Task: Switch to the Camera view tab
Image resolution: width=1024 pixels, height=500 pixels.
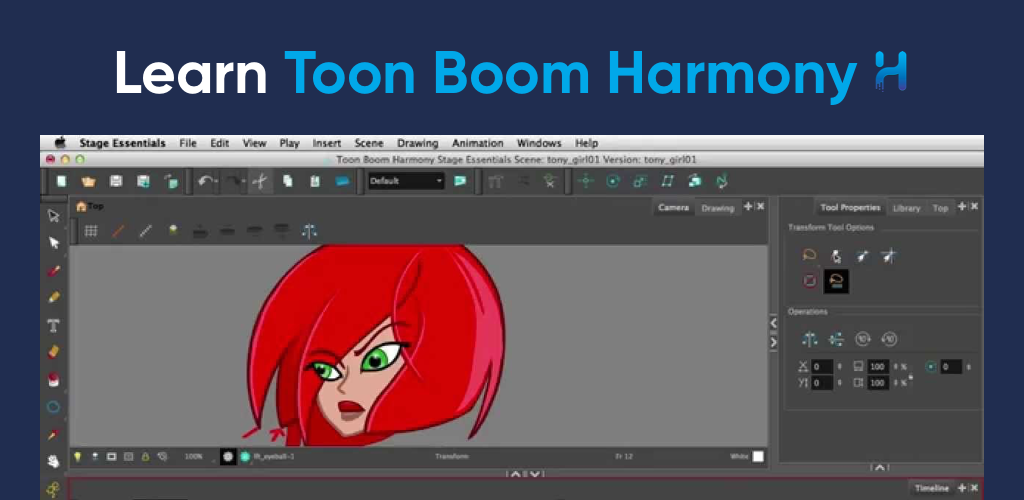Action: (x=673, y=208)
